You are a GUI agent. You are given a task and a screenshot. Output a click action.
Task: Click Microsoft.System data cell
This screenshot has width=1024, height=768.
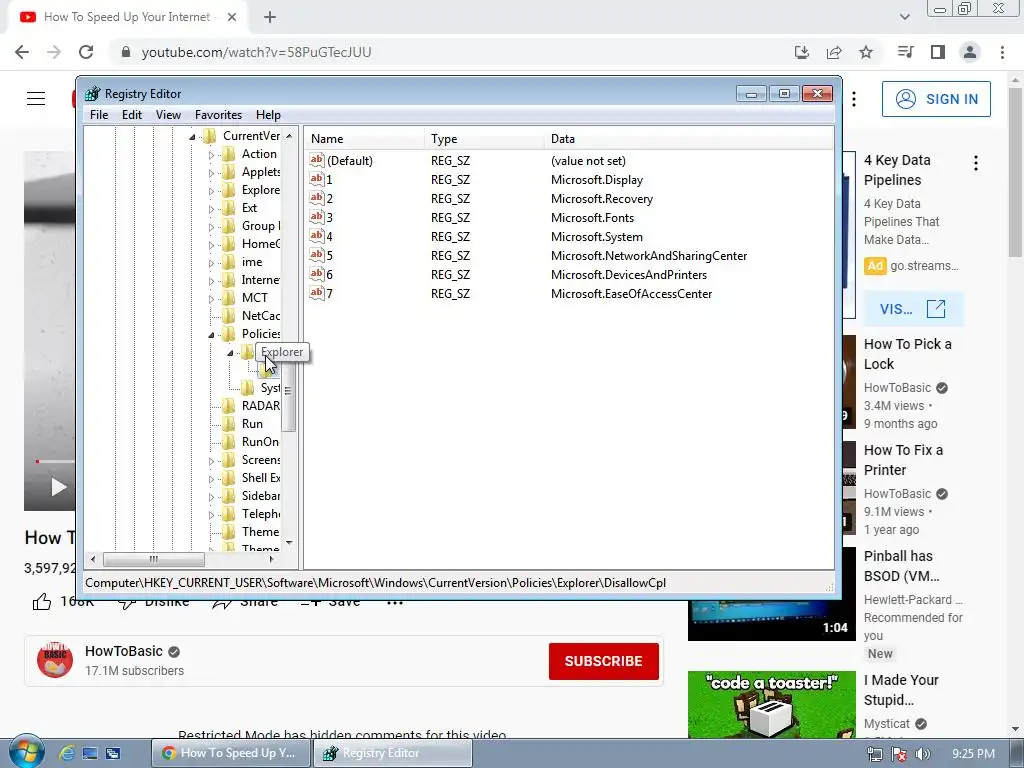(596, 237)
